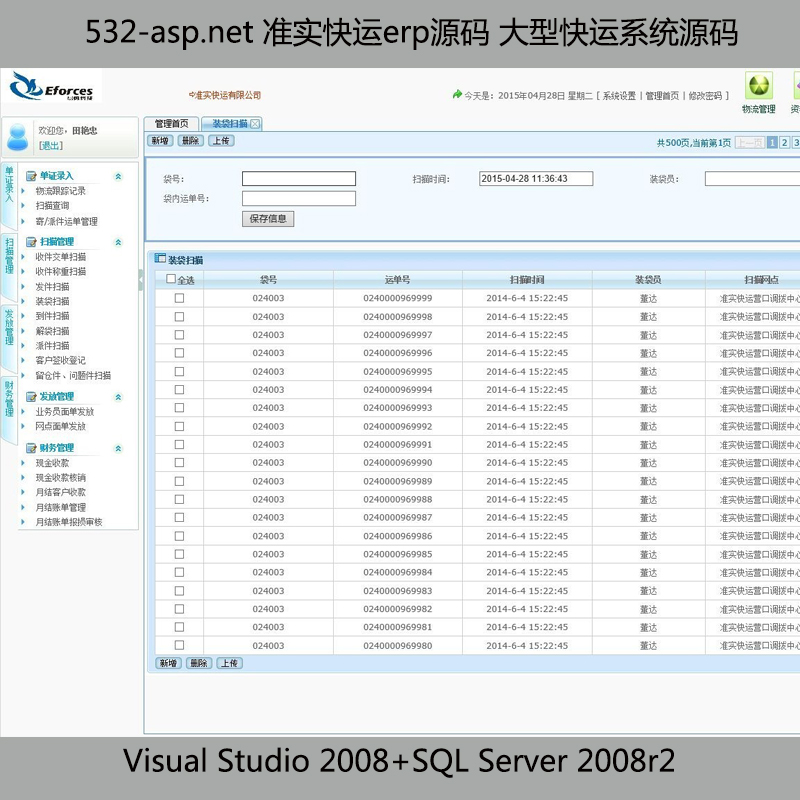Viewport: 800px width, 800px height.
Task: Click the 扫描时间 column header
Action: point(527,280)
